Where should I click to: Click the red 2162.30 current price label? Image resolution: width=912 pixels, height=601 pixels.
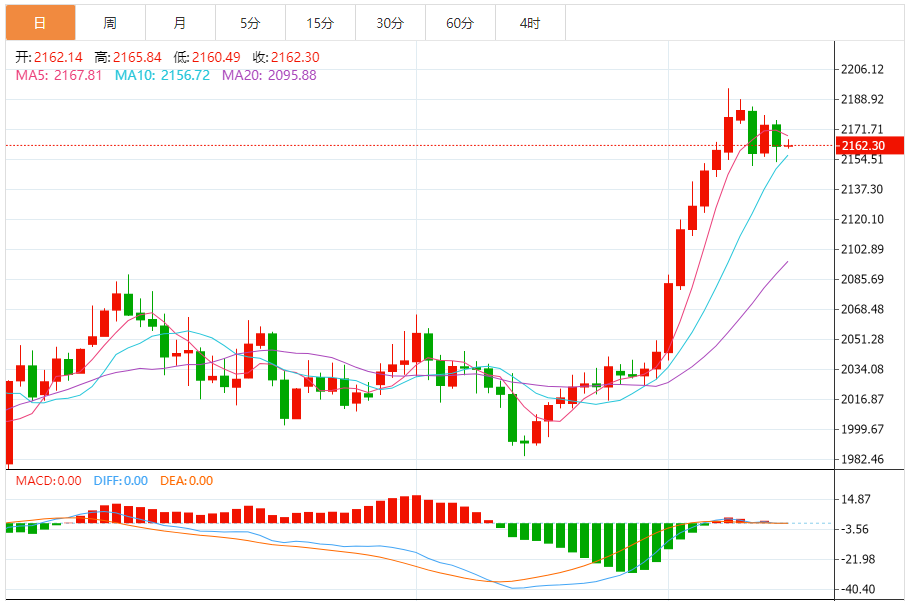tap(870, 145)
